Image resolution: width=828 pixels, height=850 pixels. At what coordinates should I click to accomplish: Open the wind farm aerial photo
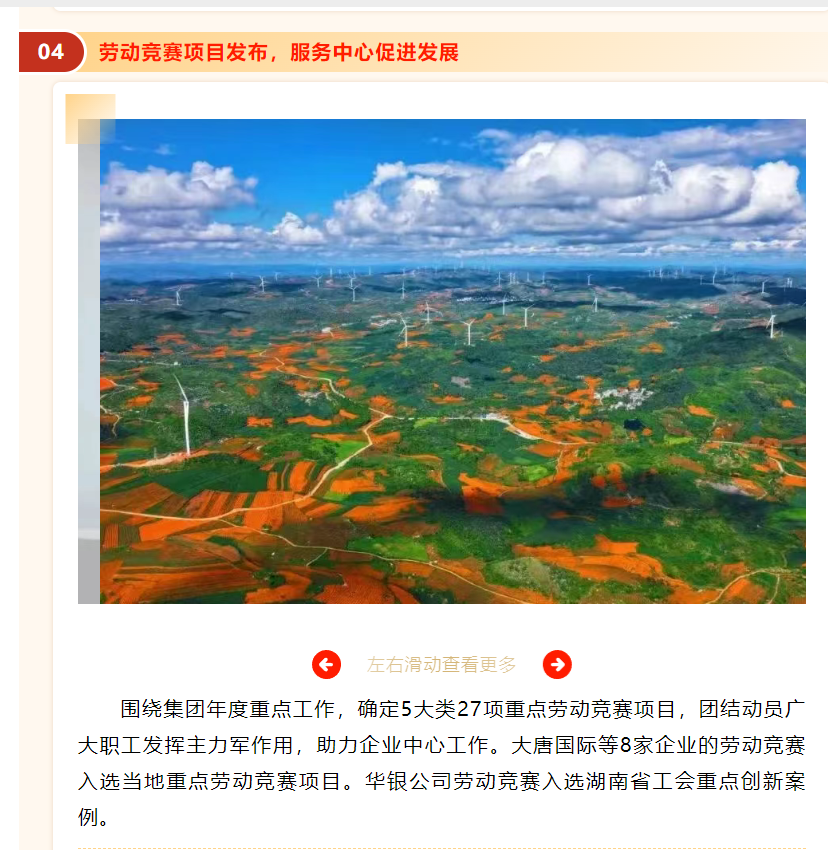click(453, 361)
